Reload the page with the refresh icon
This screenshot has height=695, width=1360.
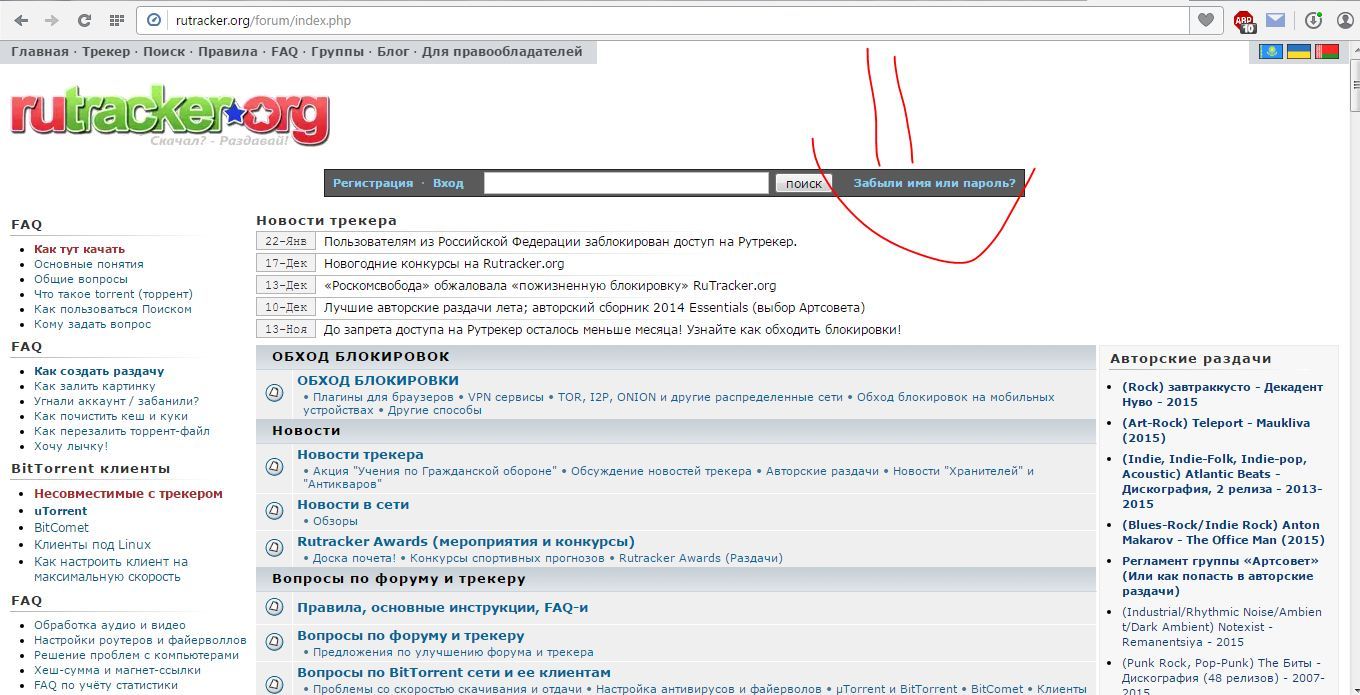click(84, 20)
